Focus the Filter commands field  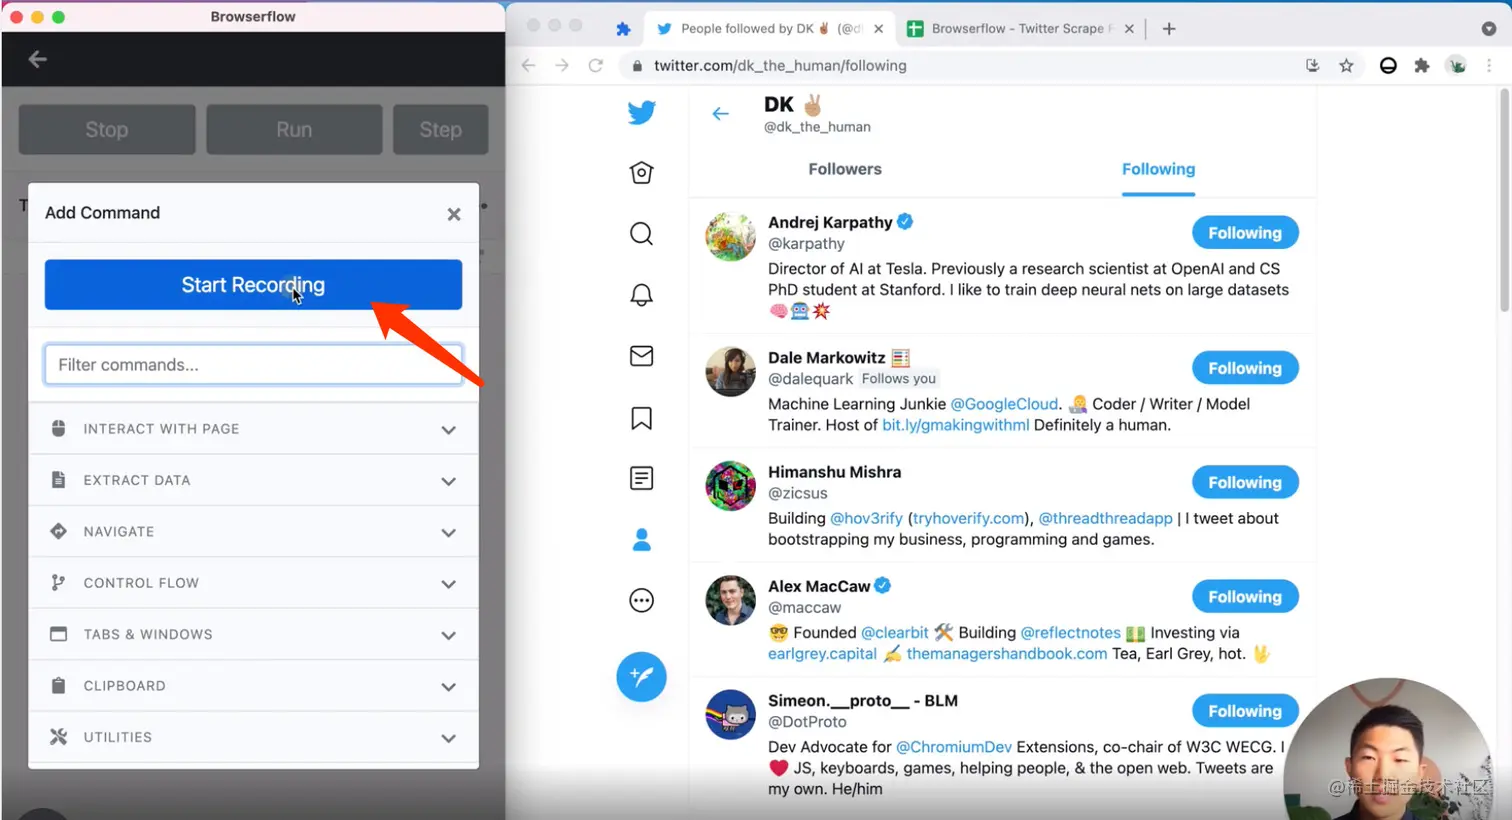pos(253,365)
